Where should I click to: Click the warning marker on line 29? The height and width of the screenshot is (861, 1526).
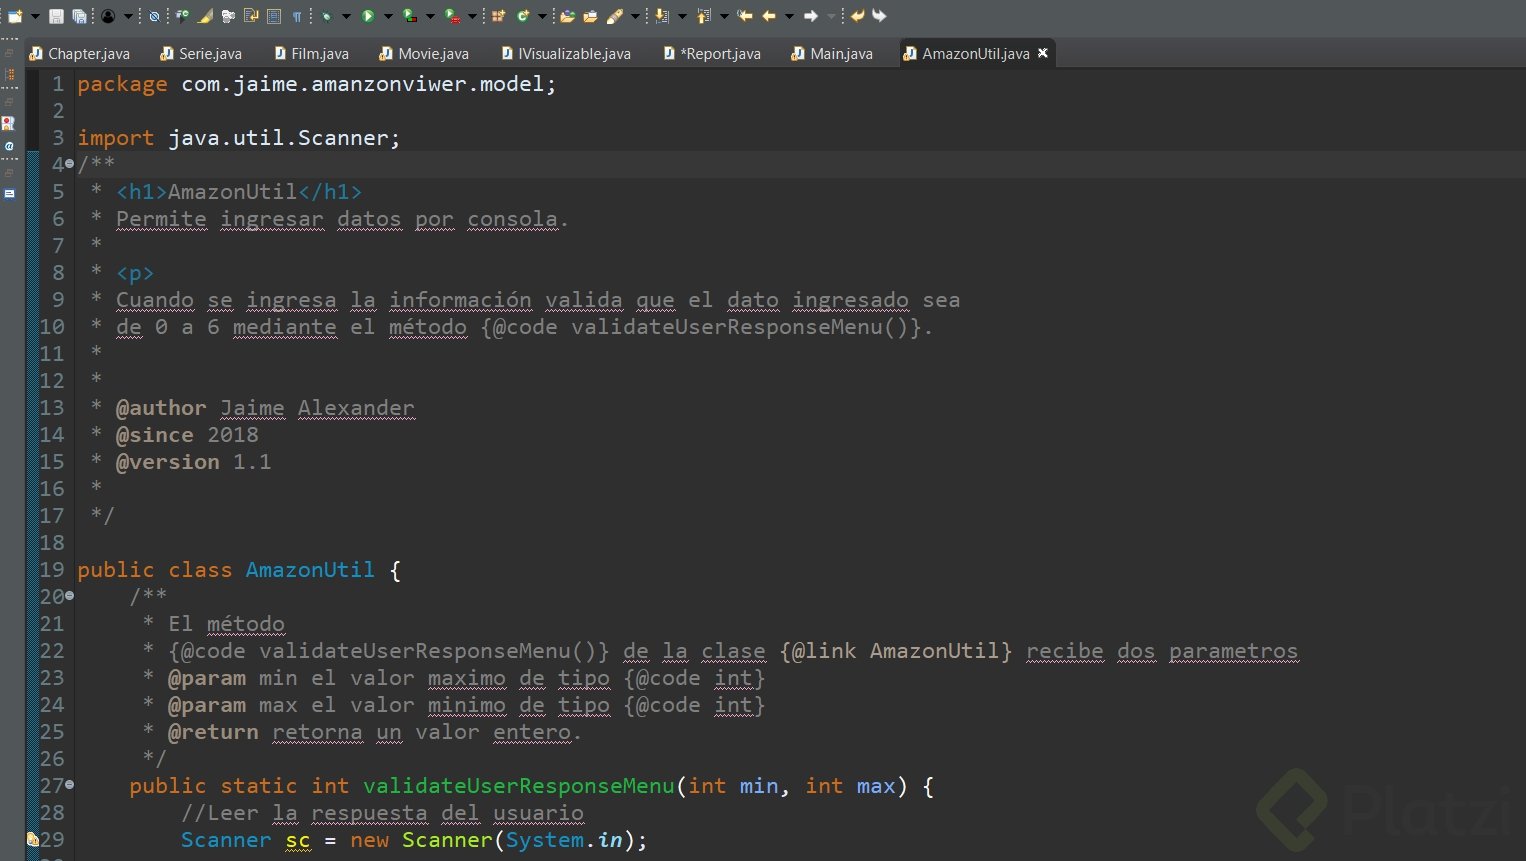pos(32,839)
